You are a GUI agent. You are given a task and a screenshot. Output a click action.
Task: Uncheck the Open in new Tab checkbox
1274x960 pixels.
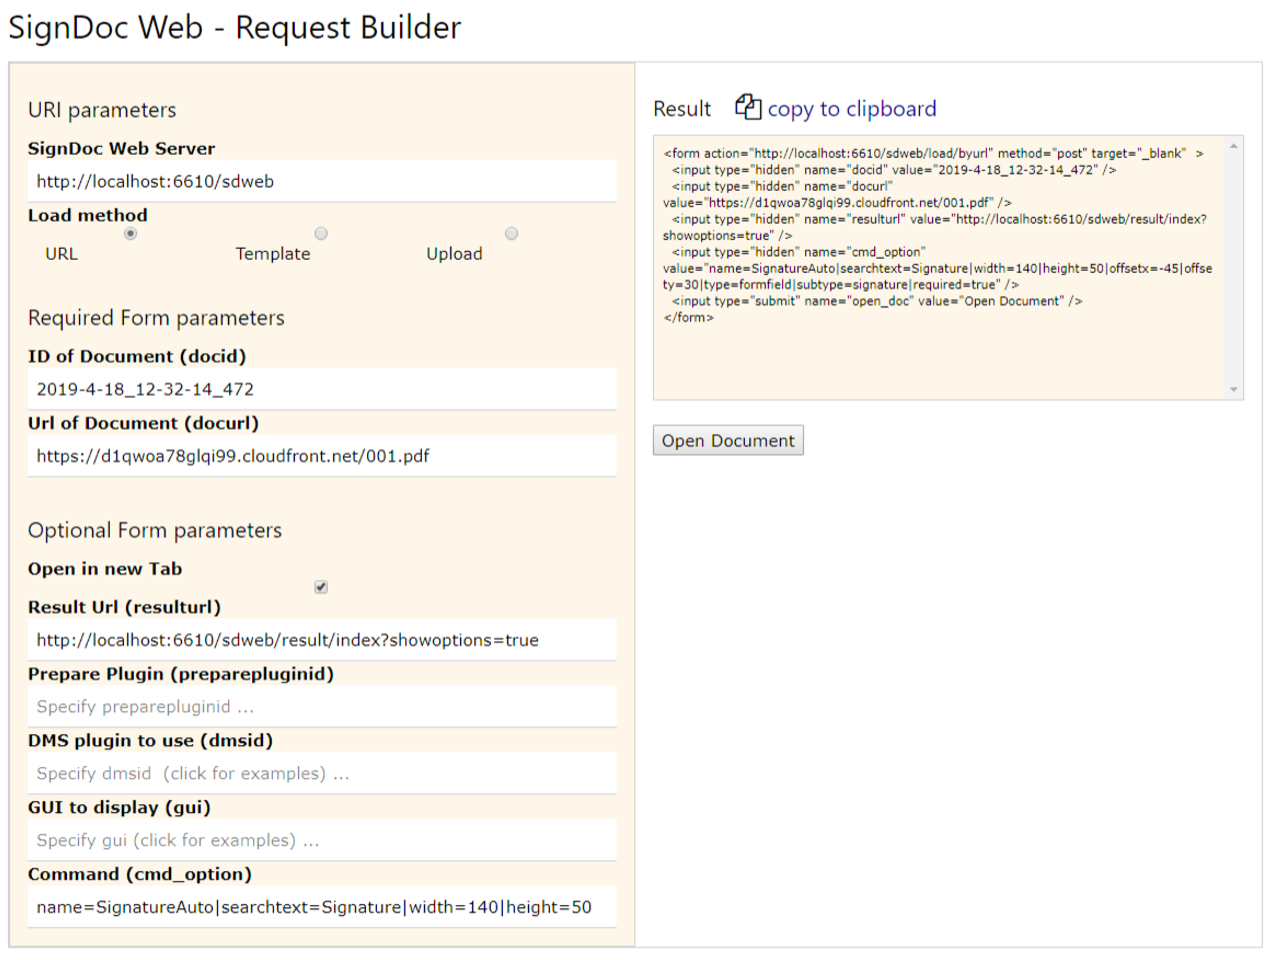pyautogui.click(x=321, y=587)
